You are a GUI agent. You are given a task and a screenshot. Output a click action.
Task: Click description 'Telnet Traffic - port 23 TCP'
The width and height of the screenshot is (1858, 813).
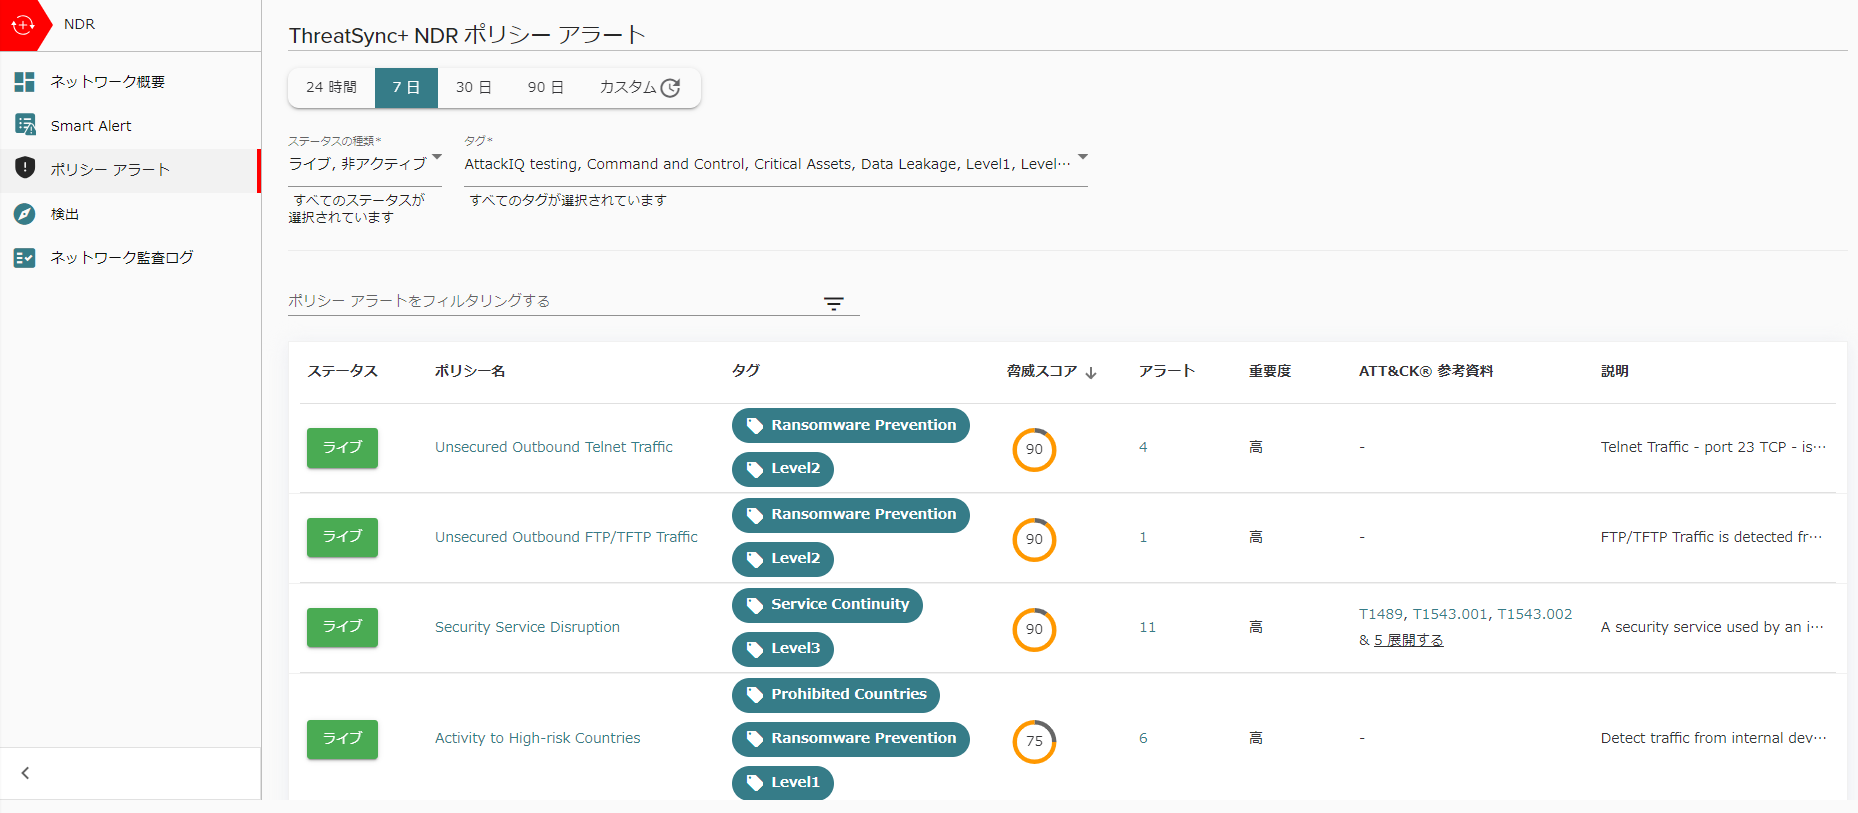click(x=1713, y=447)
